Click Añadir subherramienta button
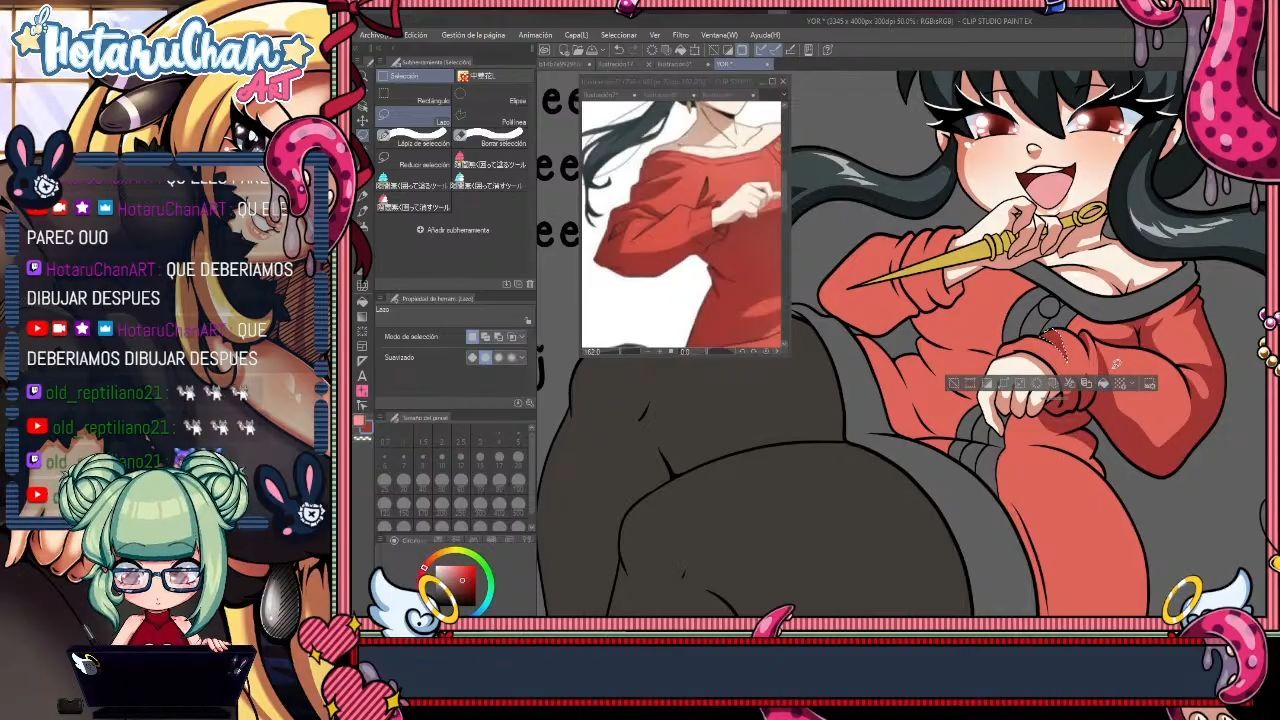Image resolution: width=1280 pixels, height=720 pixels. click(x=453, y=230)
